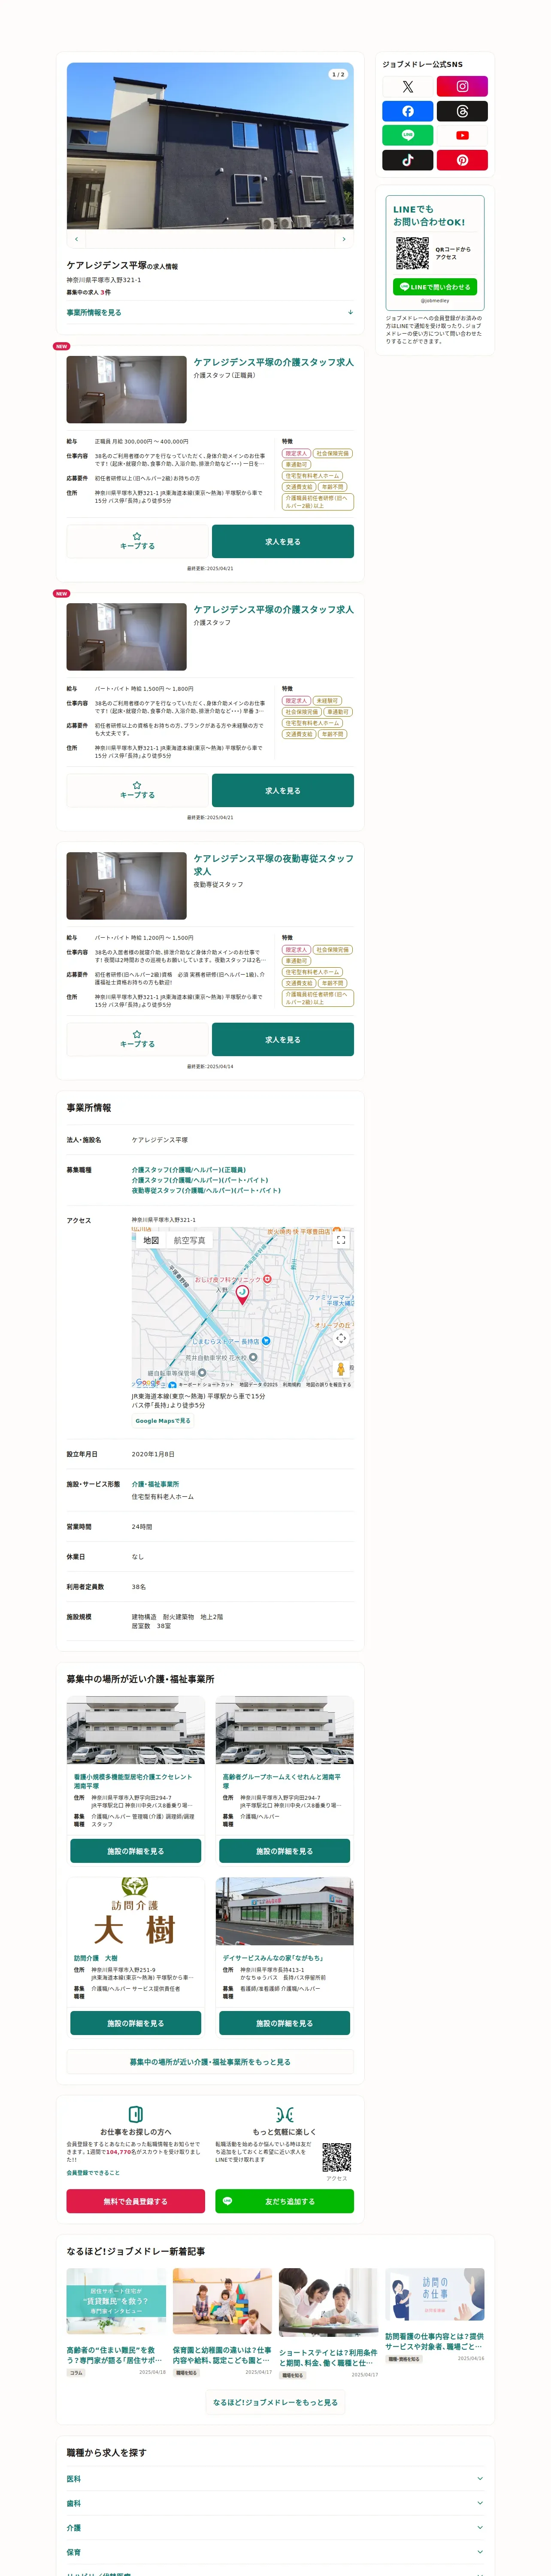Open 夜勤専従スタッフ(パート・バイト) category link

[x=206, y=1190]
